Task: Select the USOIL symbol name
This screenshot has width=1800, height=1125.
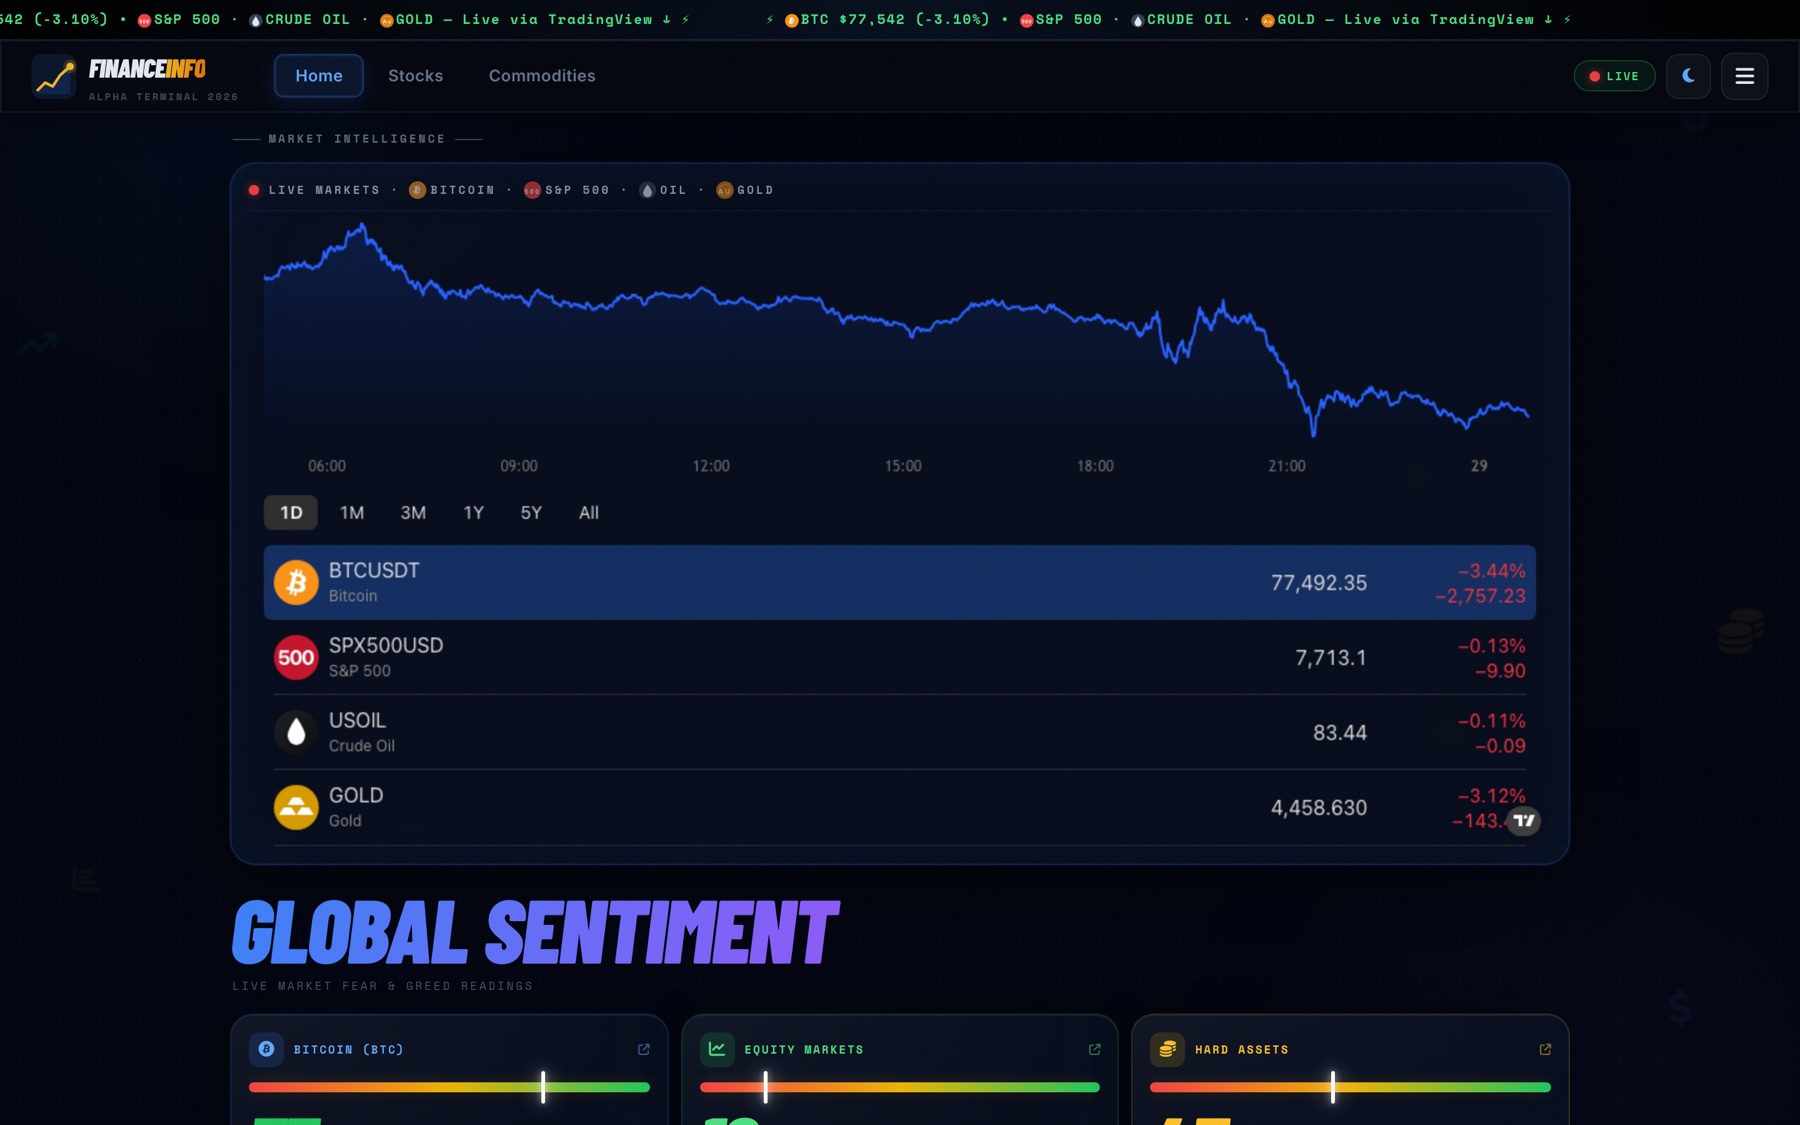Action: tap(357, 720)
